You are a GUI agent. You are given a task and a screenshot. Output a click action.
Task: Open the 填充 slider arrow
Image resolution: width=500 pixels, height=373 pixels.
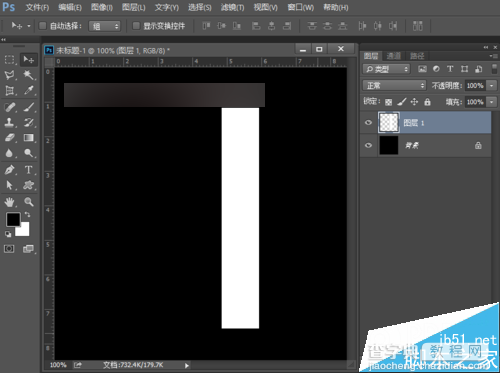(492, 102)
